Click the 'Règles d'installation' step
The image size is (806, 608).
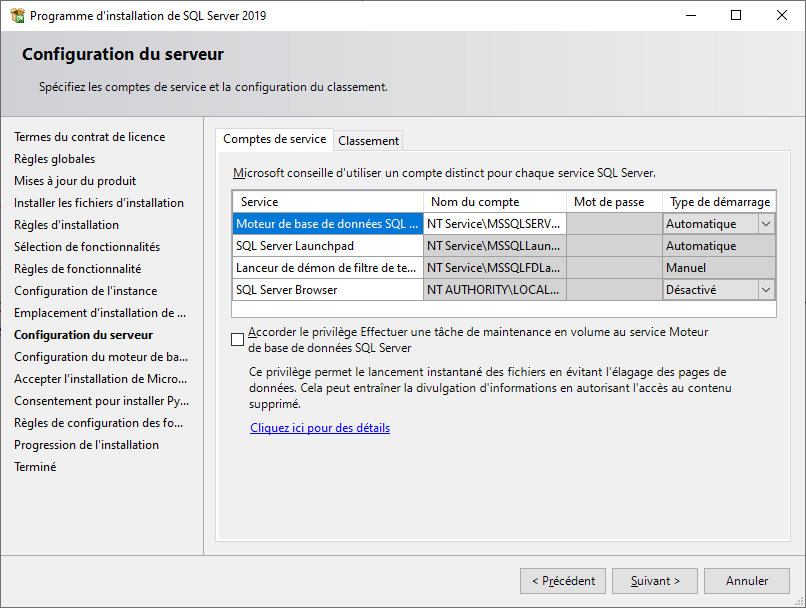66,225
